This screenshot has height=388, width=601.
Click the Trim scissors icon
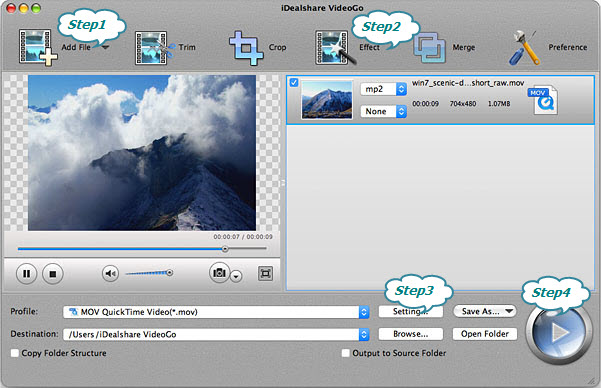(x=154, y=48)
